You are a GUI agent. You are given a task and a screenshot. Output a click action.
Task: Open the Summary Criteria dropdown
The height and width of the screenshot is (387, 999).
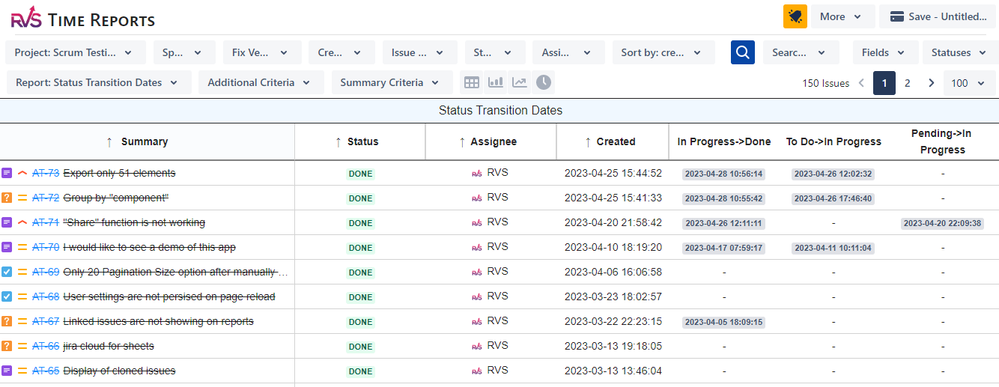392,82
